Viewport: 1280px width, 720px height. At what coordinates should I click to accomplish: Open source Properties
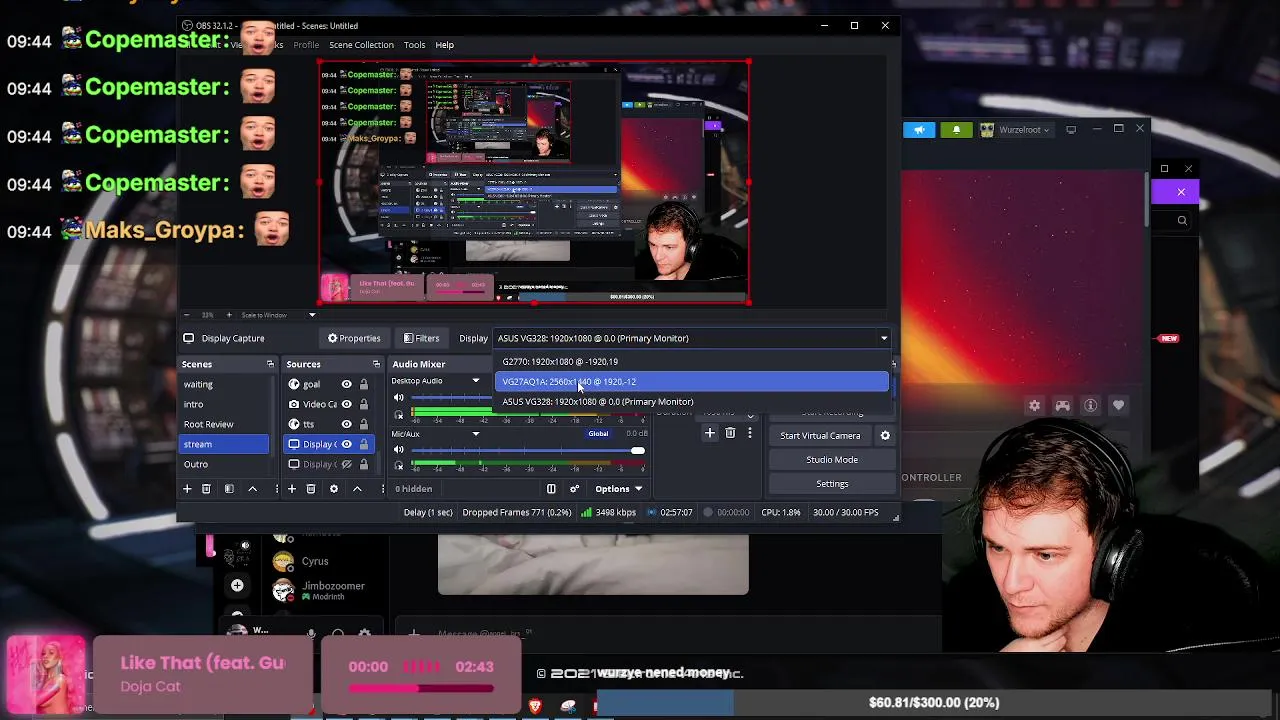[354, 338]
